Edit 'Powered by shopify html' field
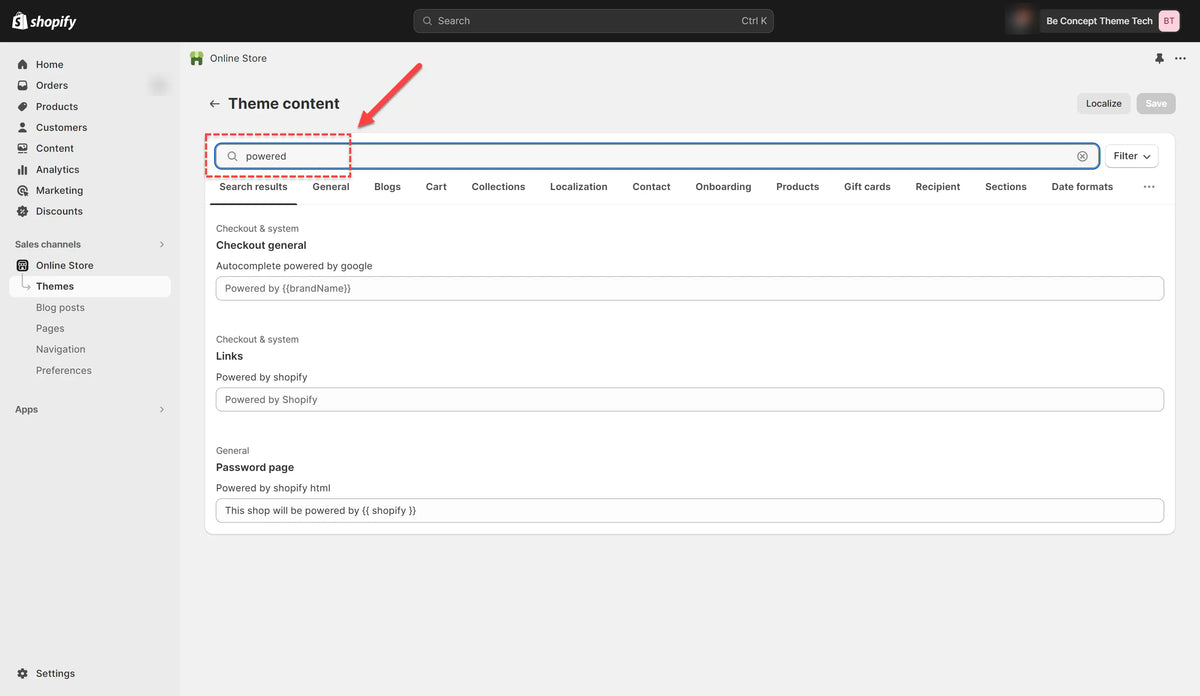1200x696 pixels. pos(690,510)
